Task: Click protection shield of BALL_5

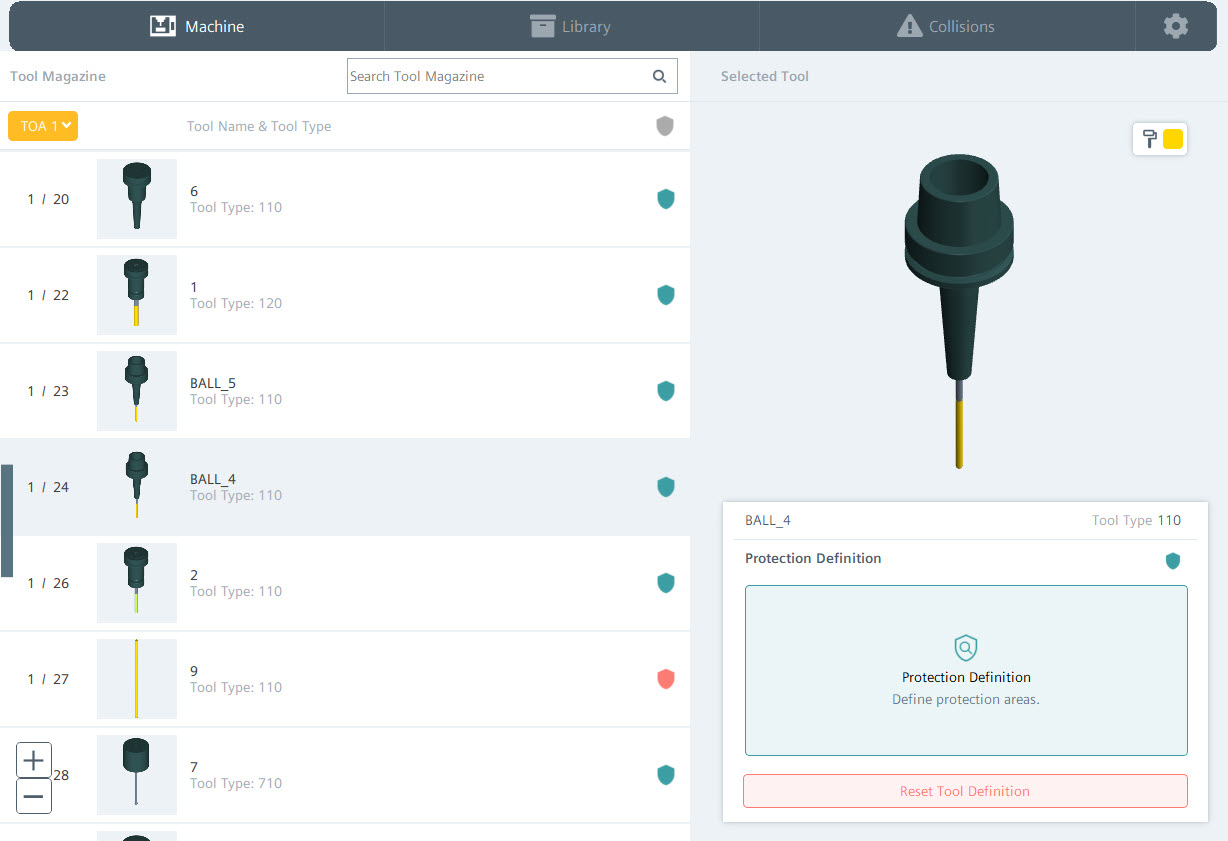Action: pyautogui.click(x=666, y=391)
